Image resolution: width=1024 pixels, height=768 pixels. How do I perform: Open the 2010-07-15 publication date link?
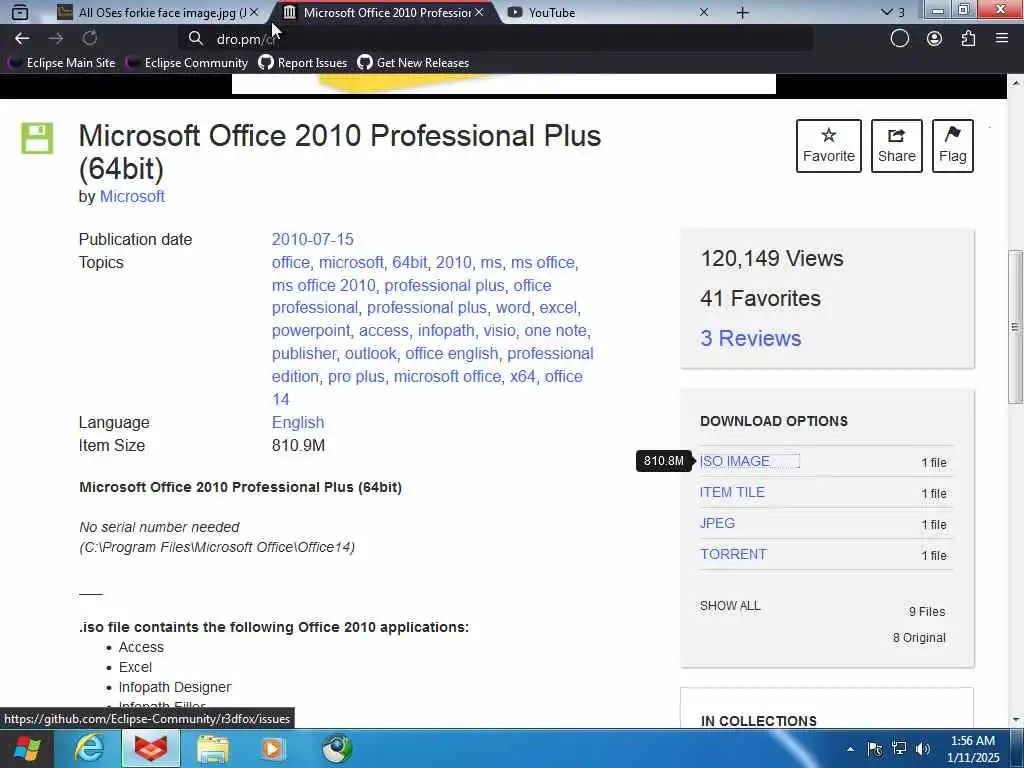312,239
